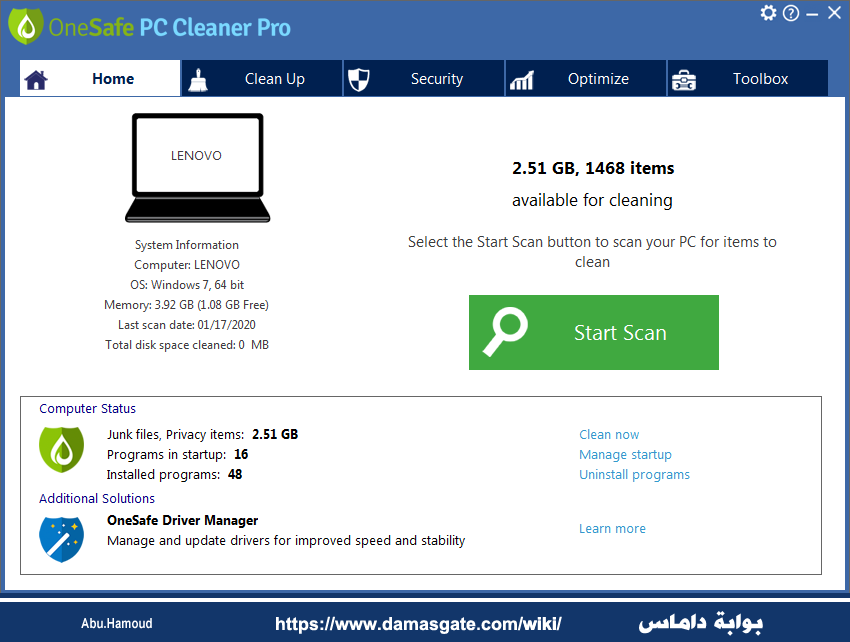850x642 pixels.
Task: Open the Security tab
Action: tap(424, 79)
